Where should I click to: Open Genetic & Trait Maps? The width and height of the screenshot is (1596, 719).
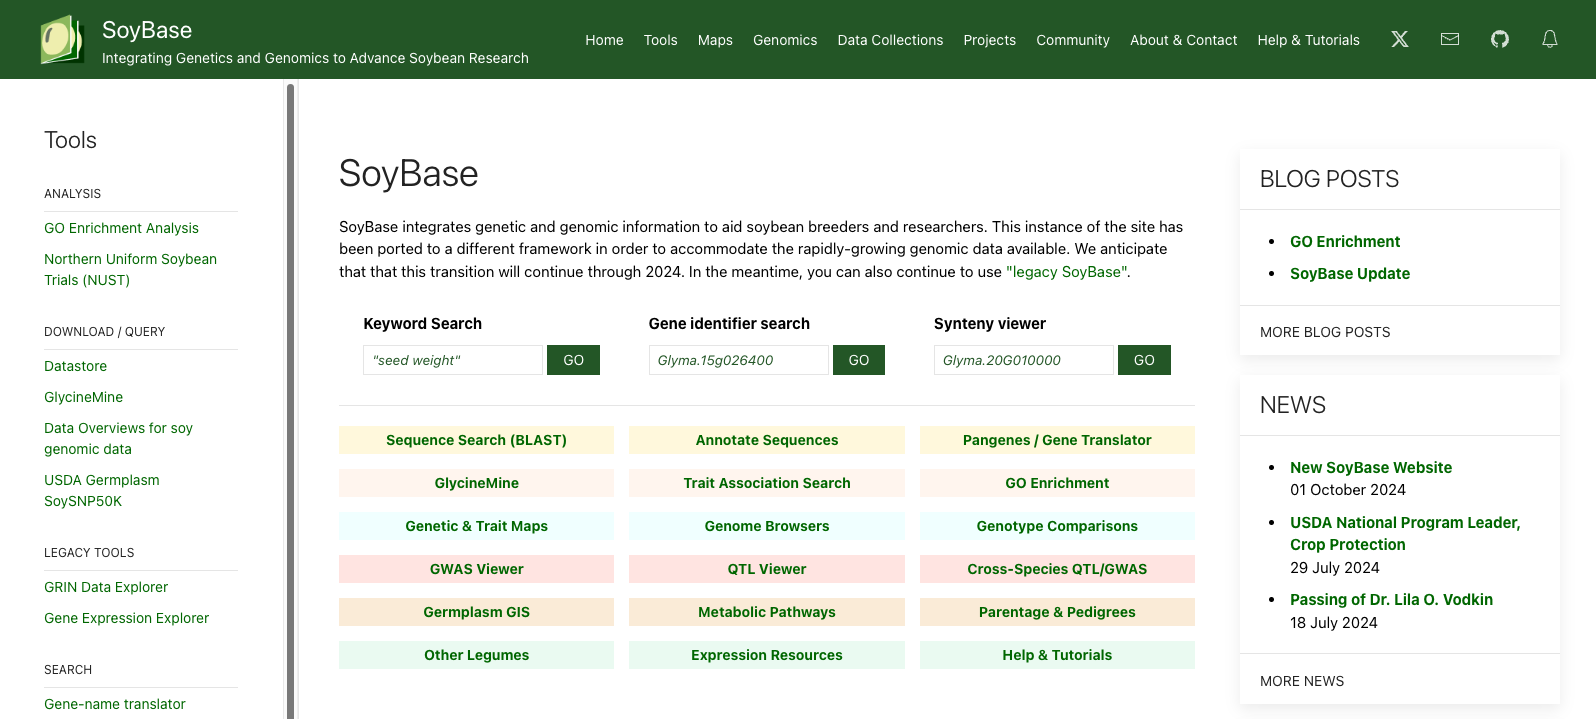point(476,526)
